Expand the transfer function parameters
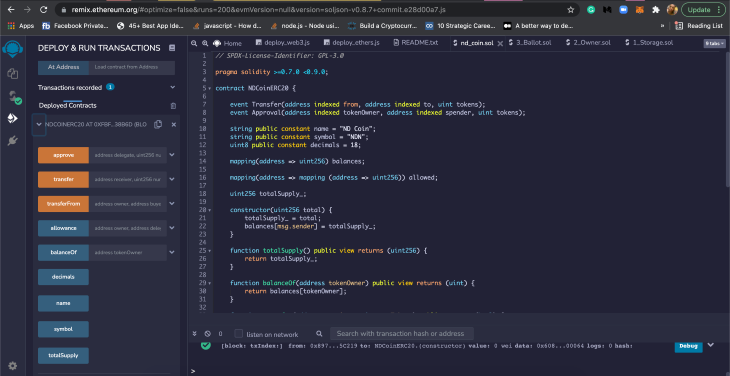 pos(172,179)
